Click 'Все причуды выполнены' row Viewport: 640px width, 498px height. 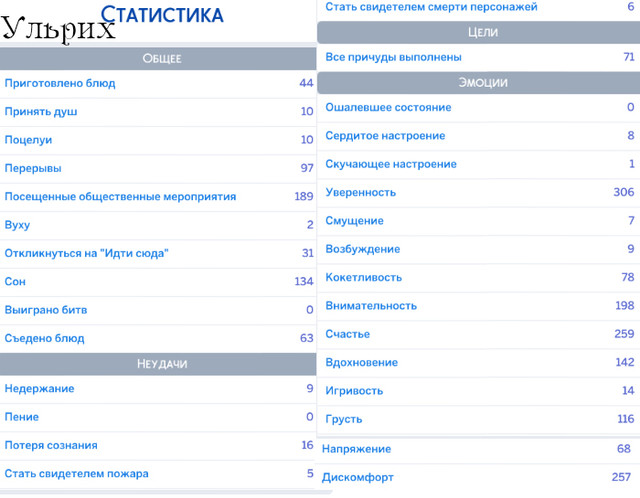478,57
